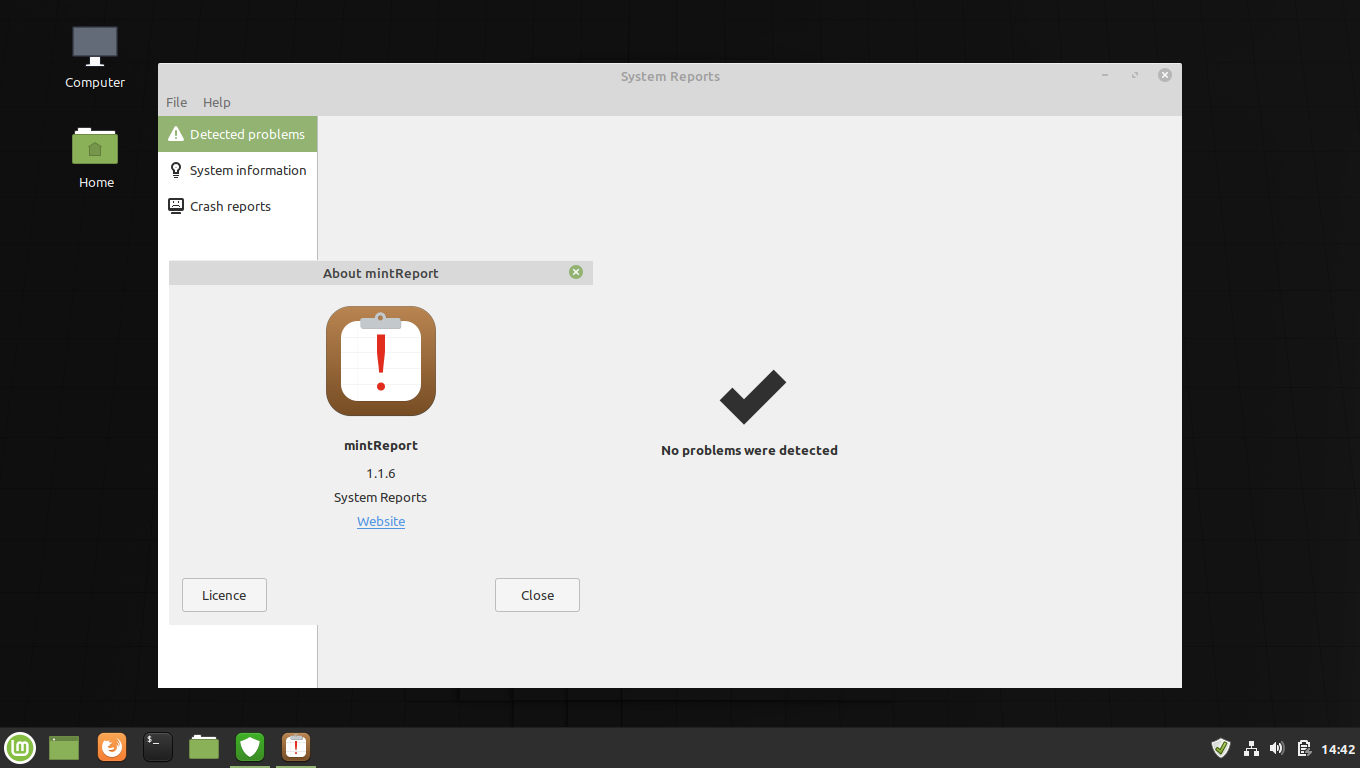Open the Terminal from the panel
Image resolution: width=1360 pixels, height=768 pixels.
tap(158, 747)
